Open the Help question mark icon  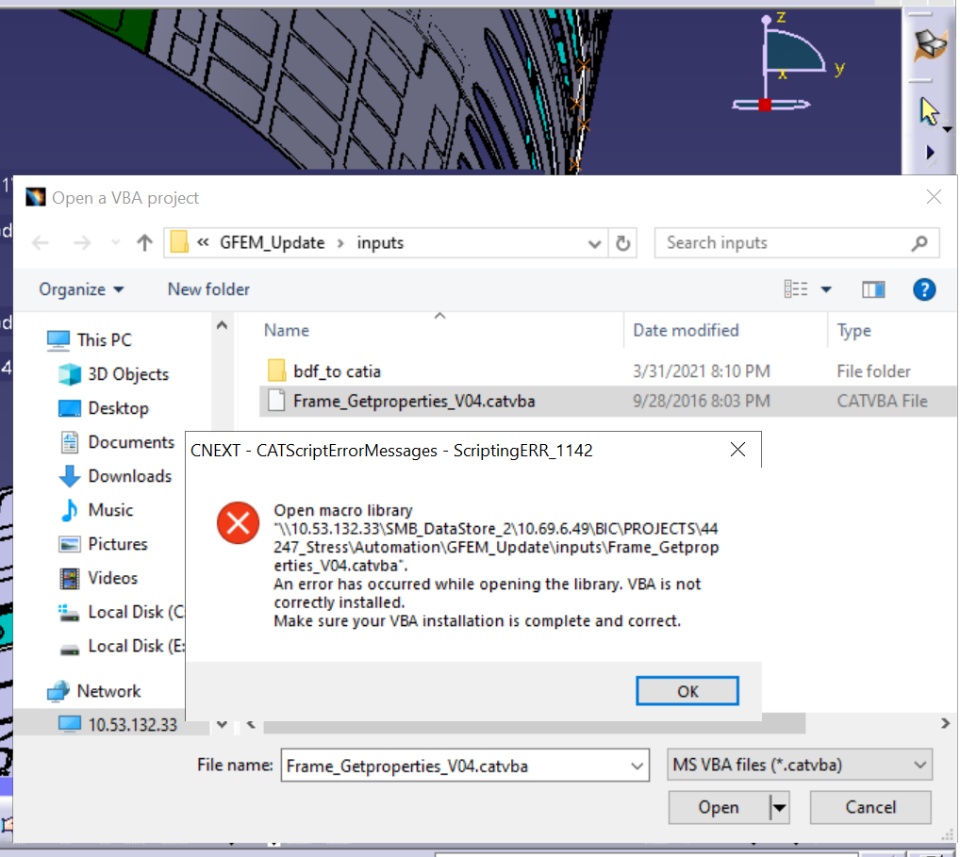[923, 289]
